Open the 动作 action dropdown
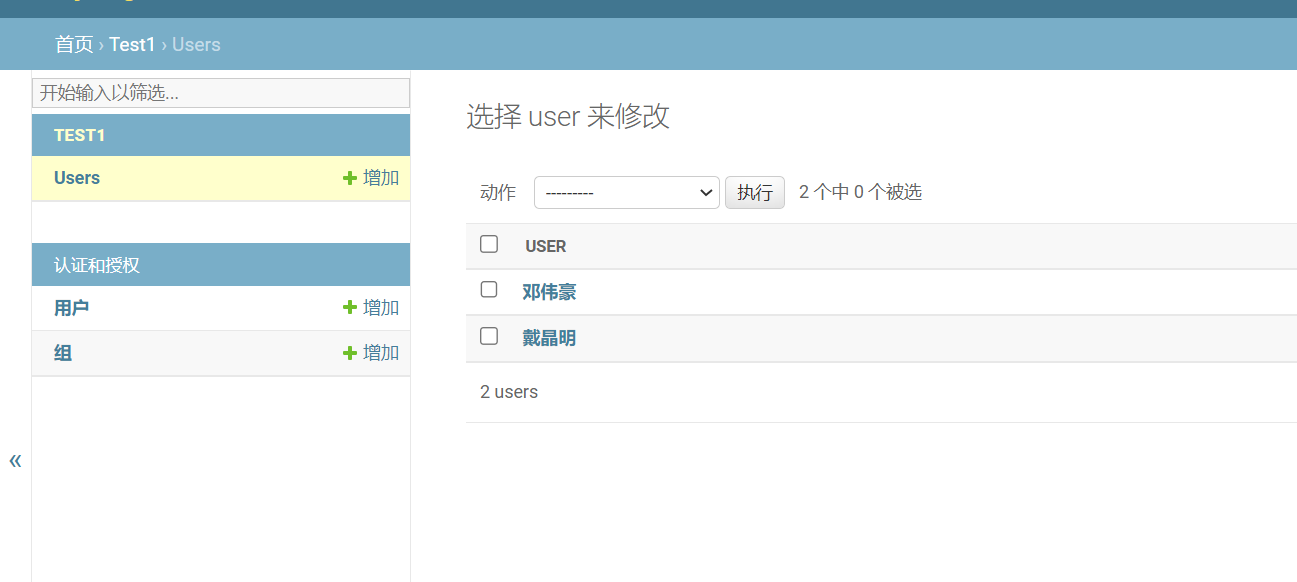The image size is (1297, 582). click(627, 193)
